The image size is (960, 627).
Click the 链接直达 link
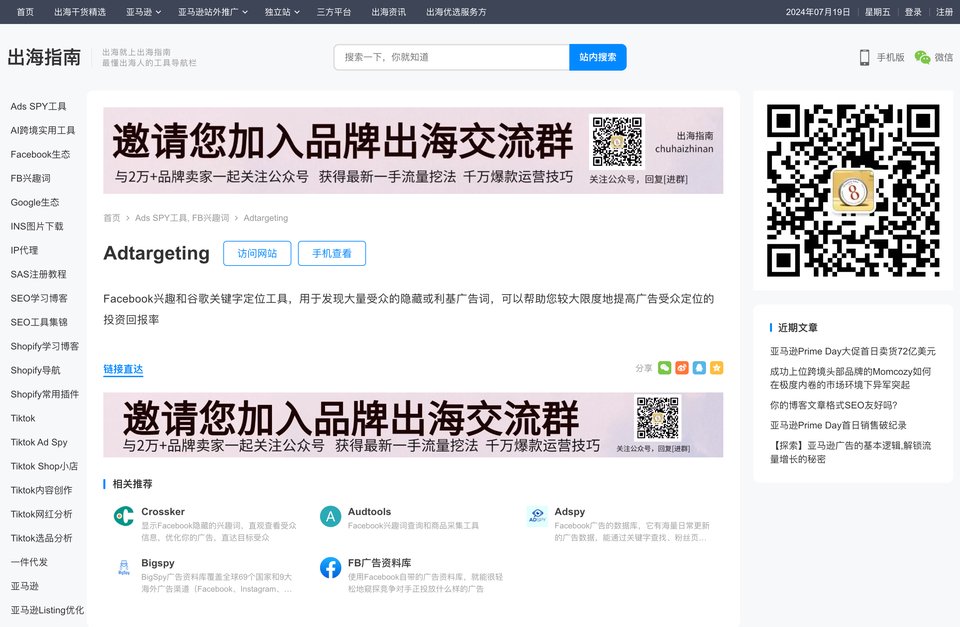[123, 369]
